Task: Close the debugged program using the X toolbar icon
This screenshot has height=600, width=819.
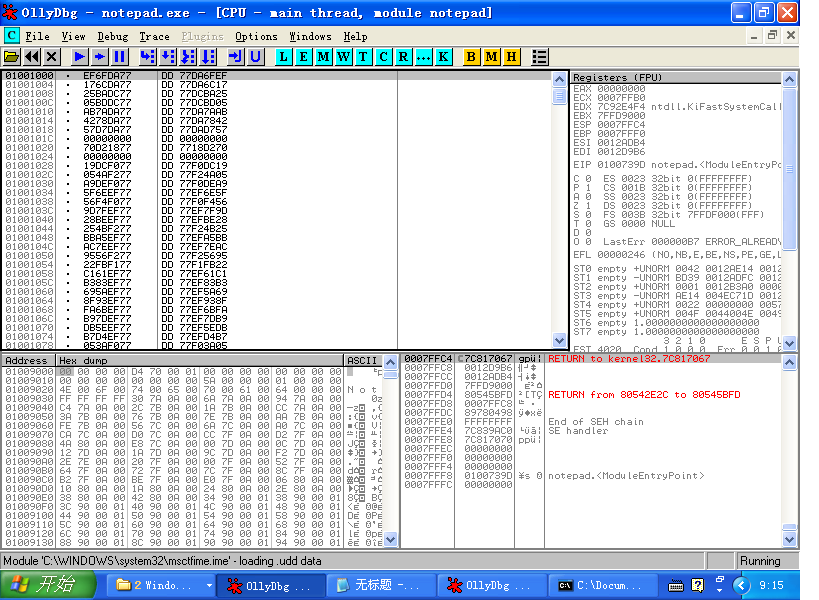Action: tap(51, 56)
